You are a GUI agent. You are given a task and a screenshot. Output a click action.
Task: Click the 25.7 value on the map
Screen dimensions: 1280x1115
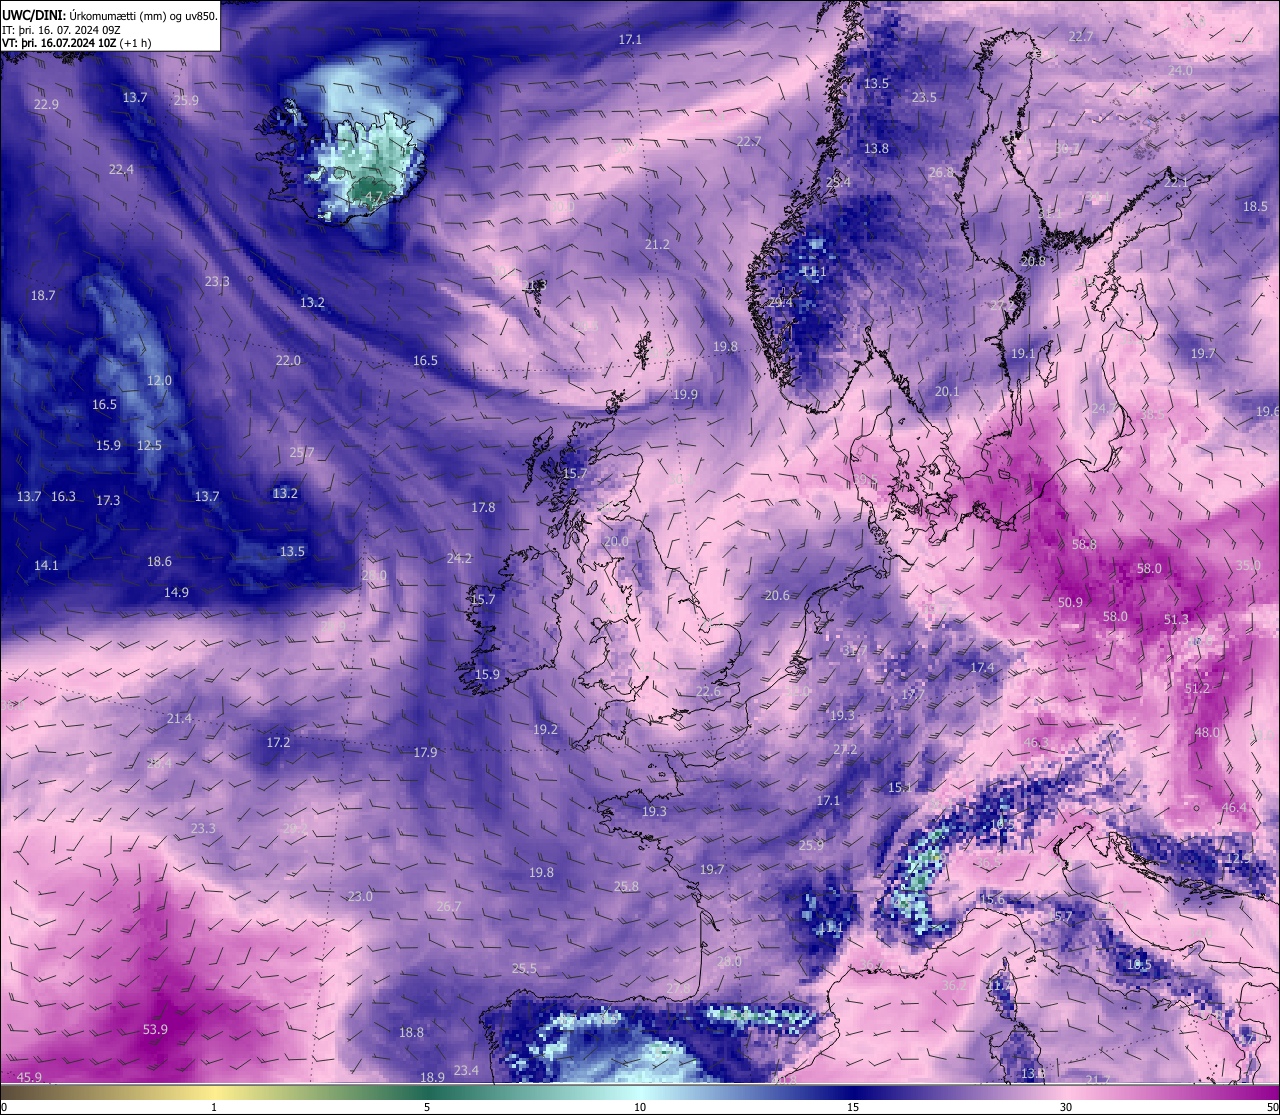click(302, 452)
